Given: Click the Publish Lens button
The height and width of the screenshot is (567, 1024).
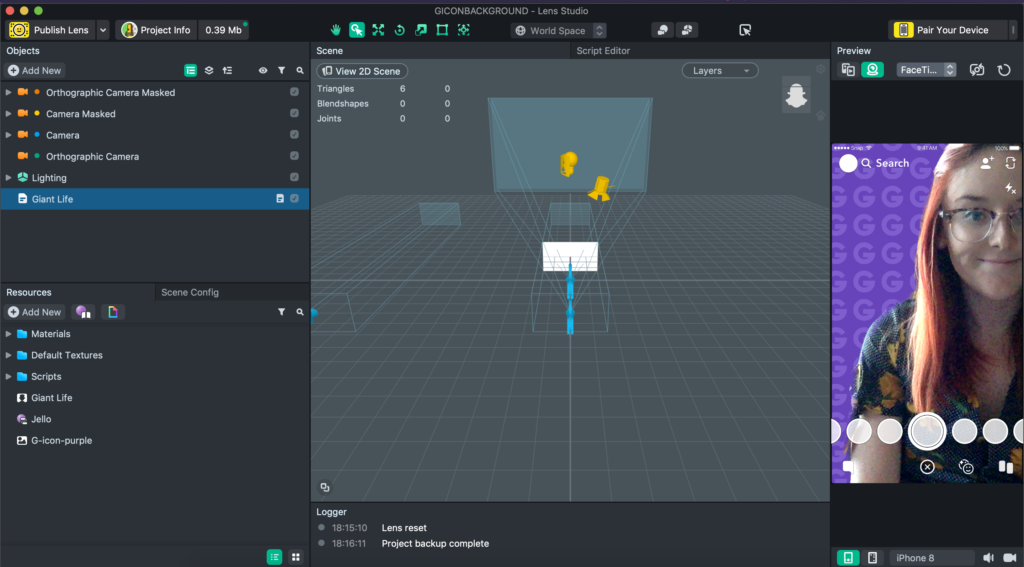Looking at the screenshot, I should pos(50,30).
